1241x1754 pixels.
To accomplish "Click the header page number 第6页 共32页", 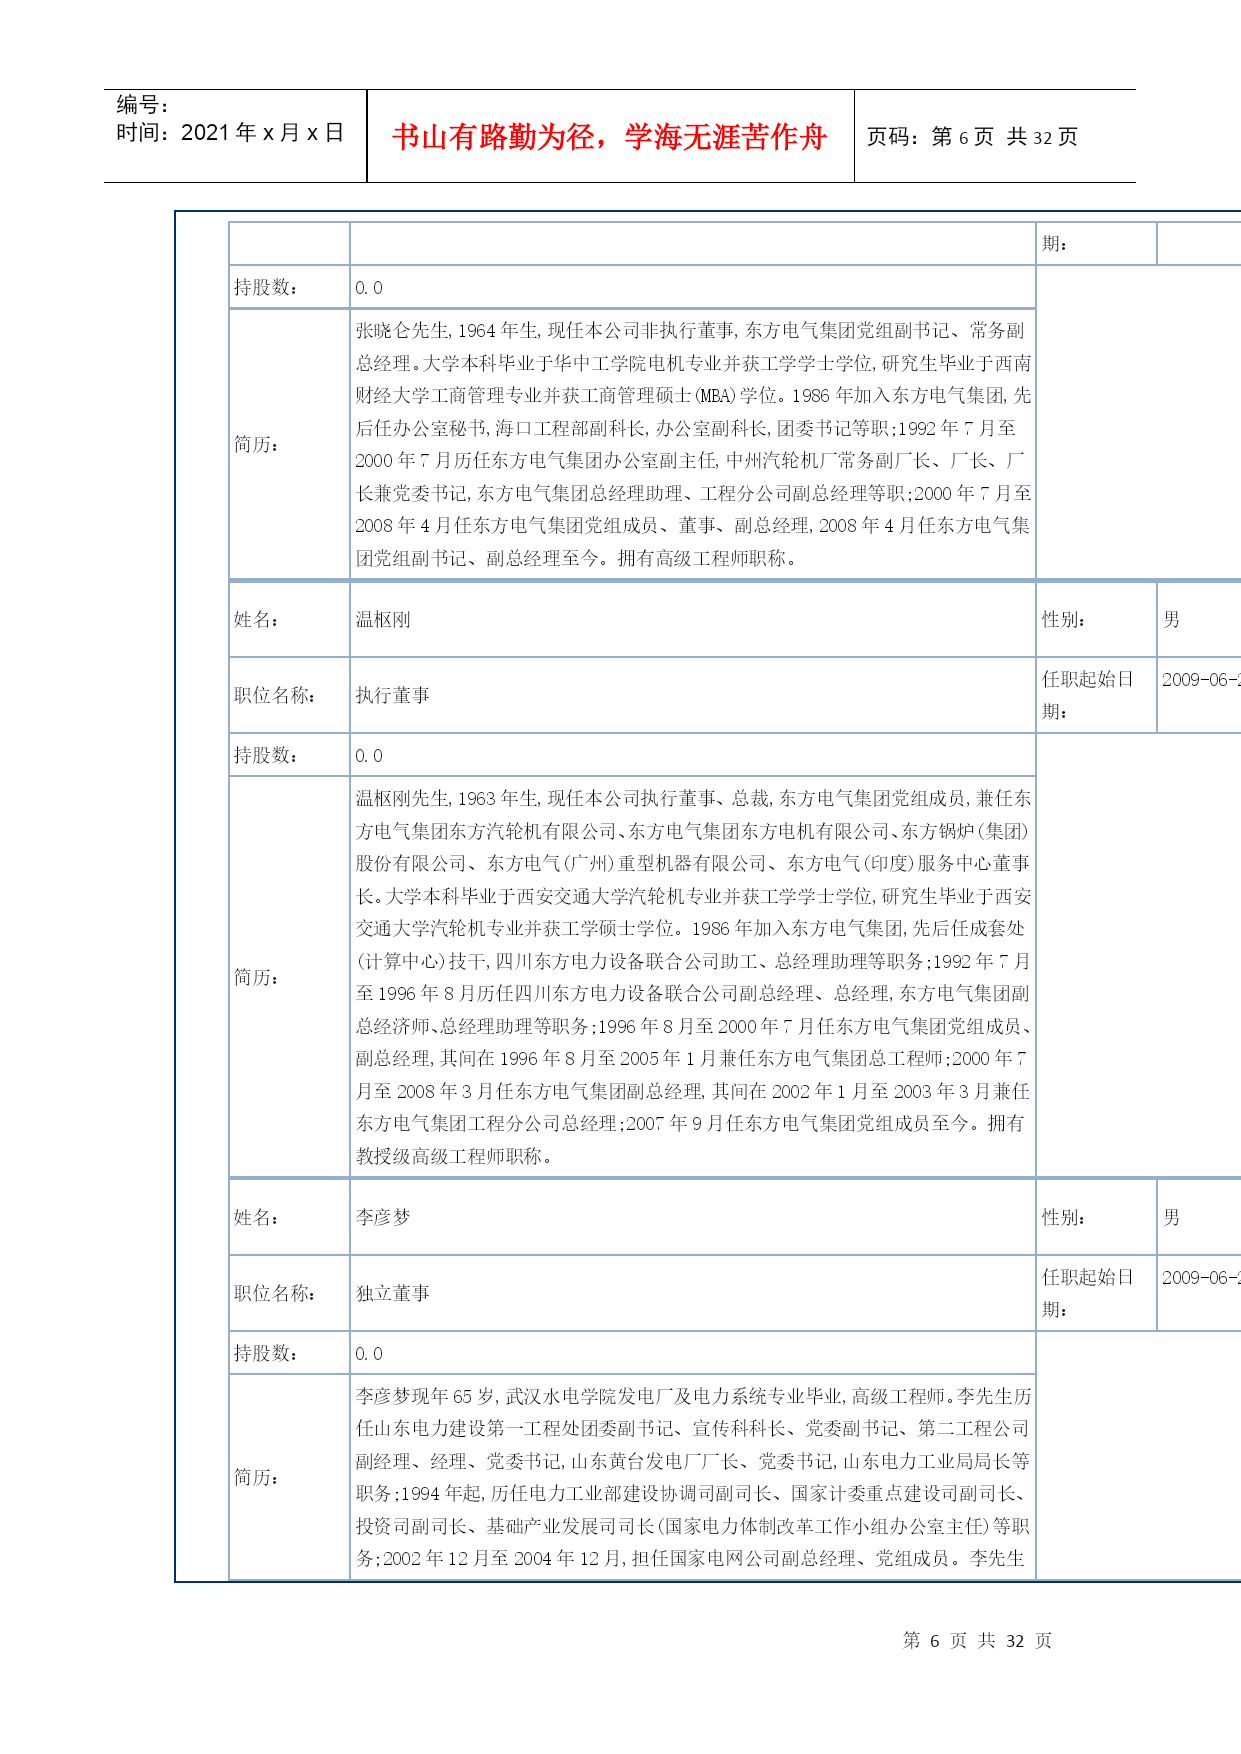I will (971, 137).
